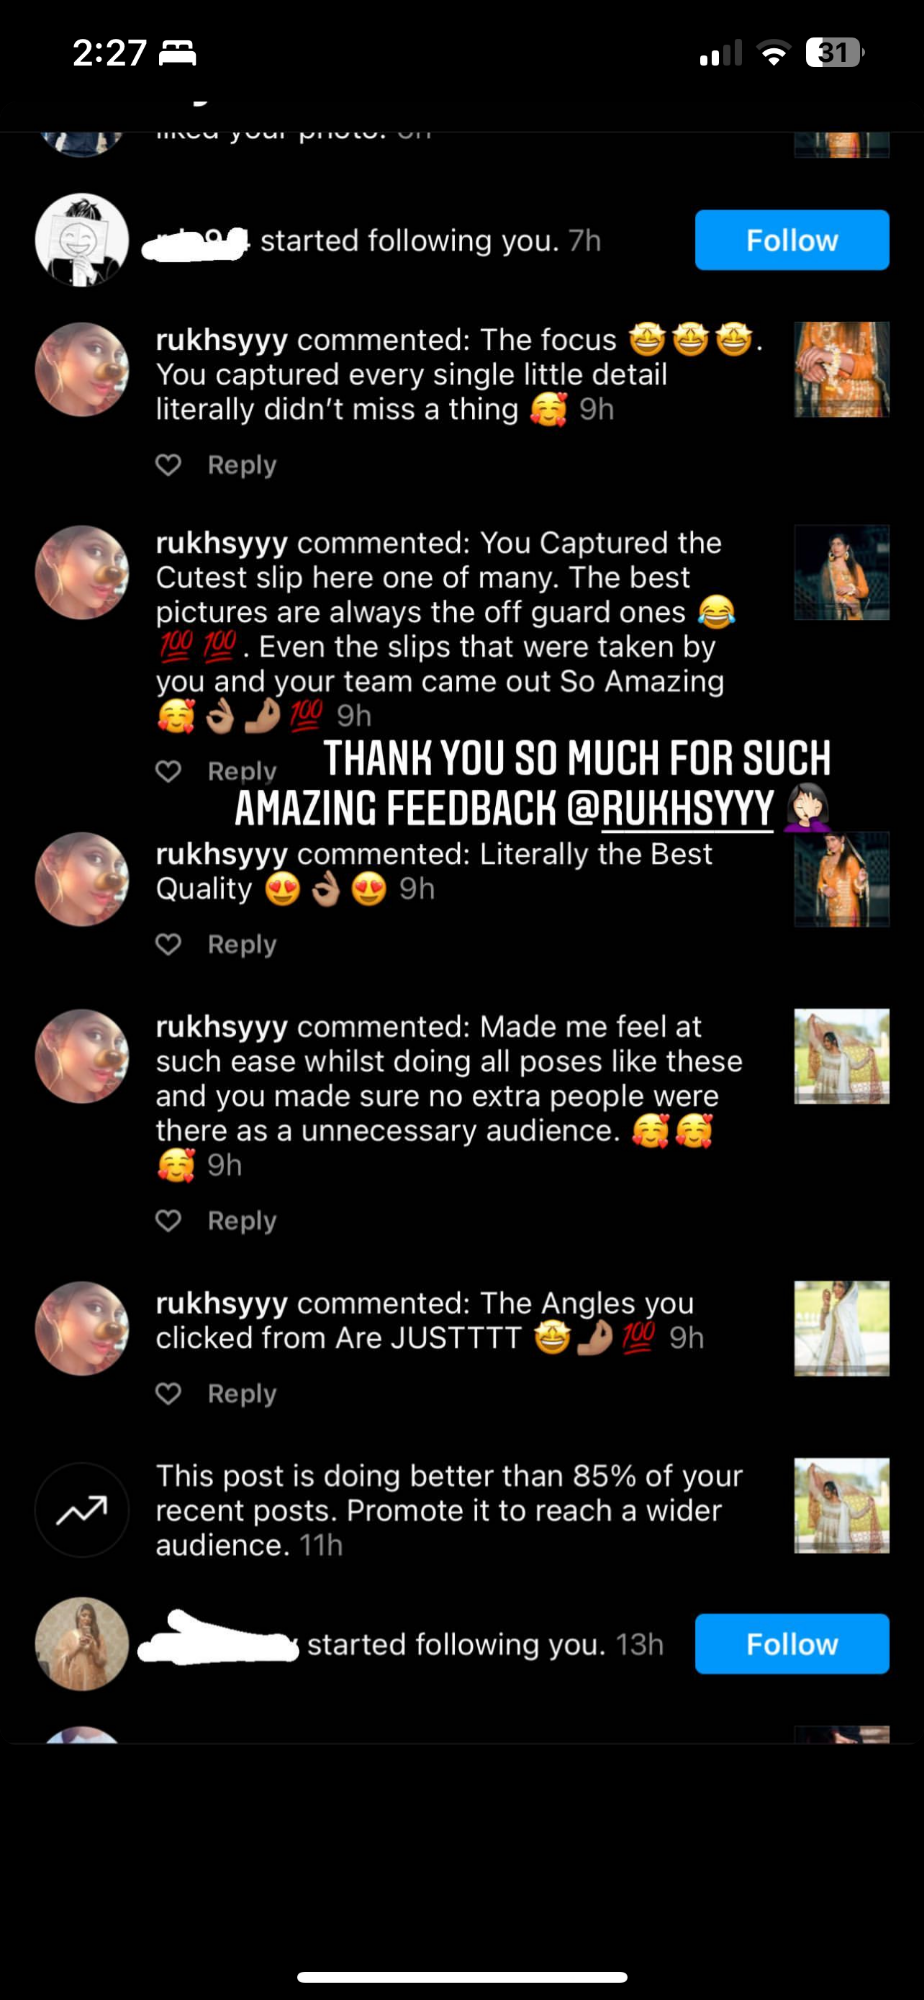The image size is (924, 2000).
Task: Tap heart under 'Literally the Best Quality' comment
Action: [169, 944]
